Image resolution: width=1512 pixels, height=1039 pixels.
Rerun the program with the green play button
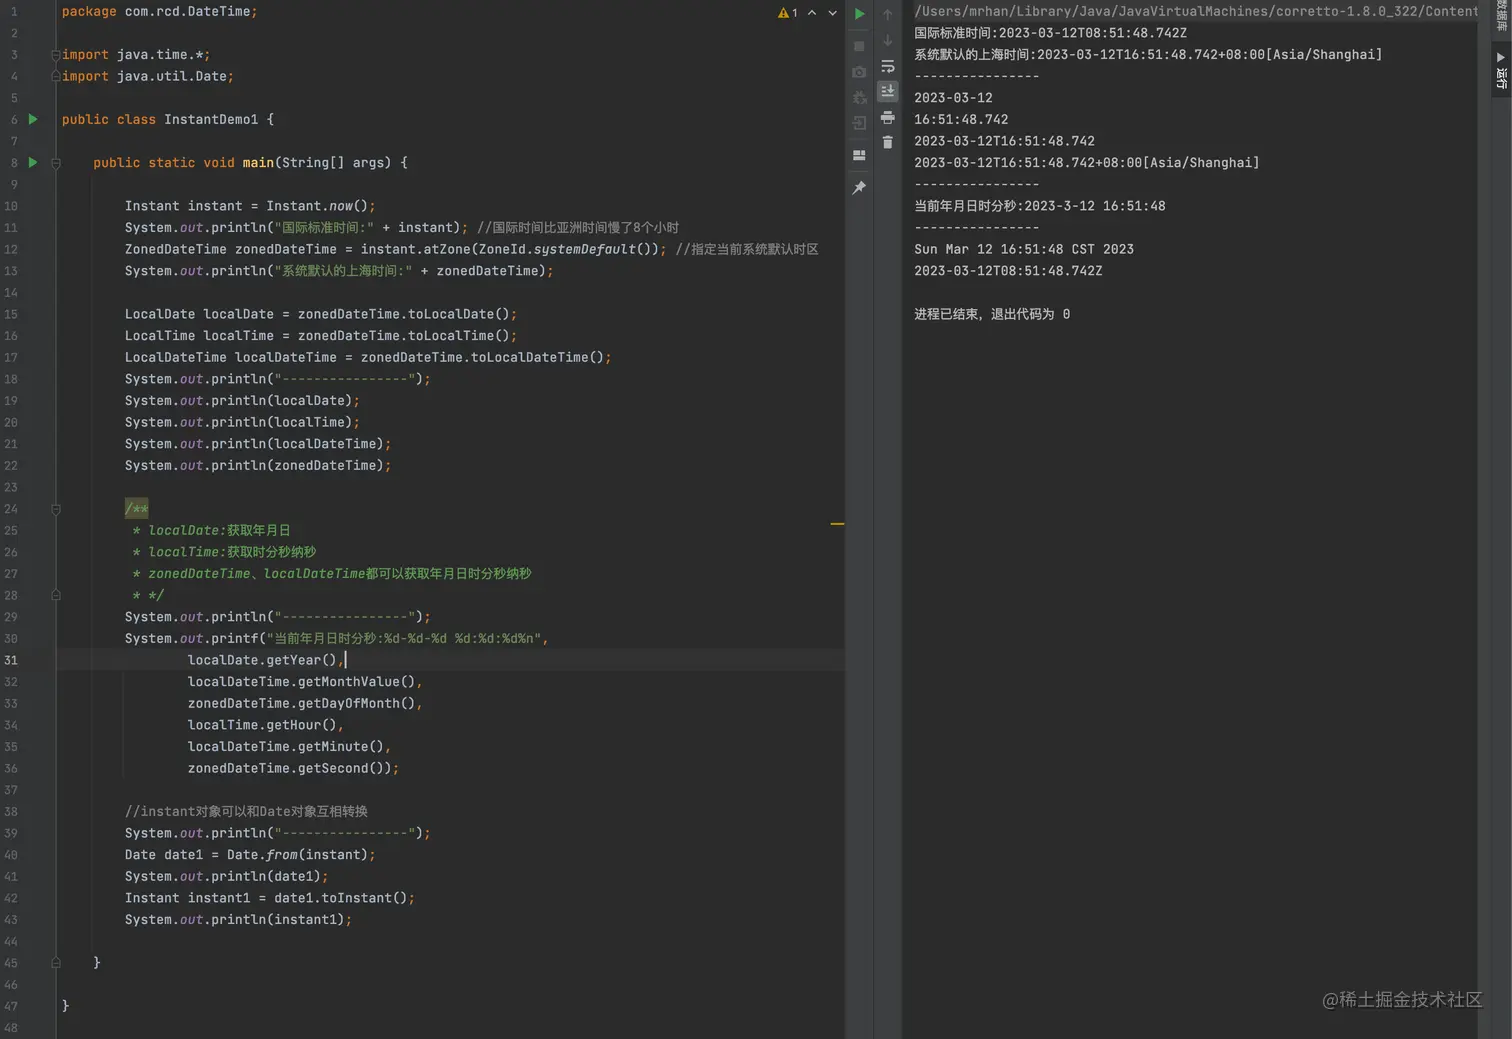(859, 14)
